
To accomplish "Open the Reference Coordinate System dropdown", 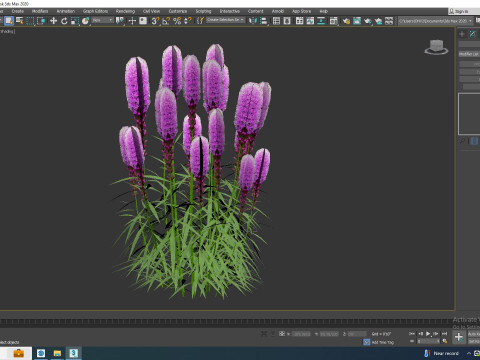I will [103, 20].
